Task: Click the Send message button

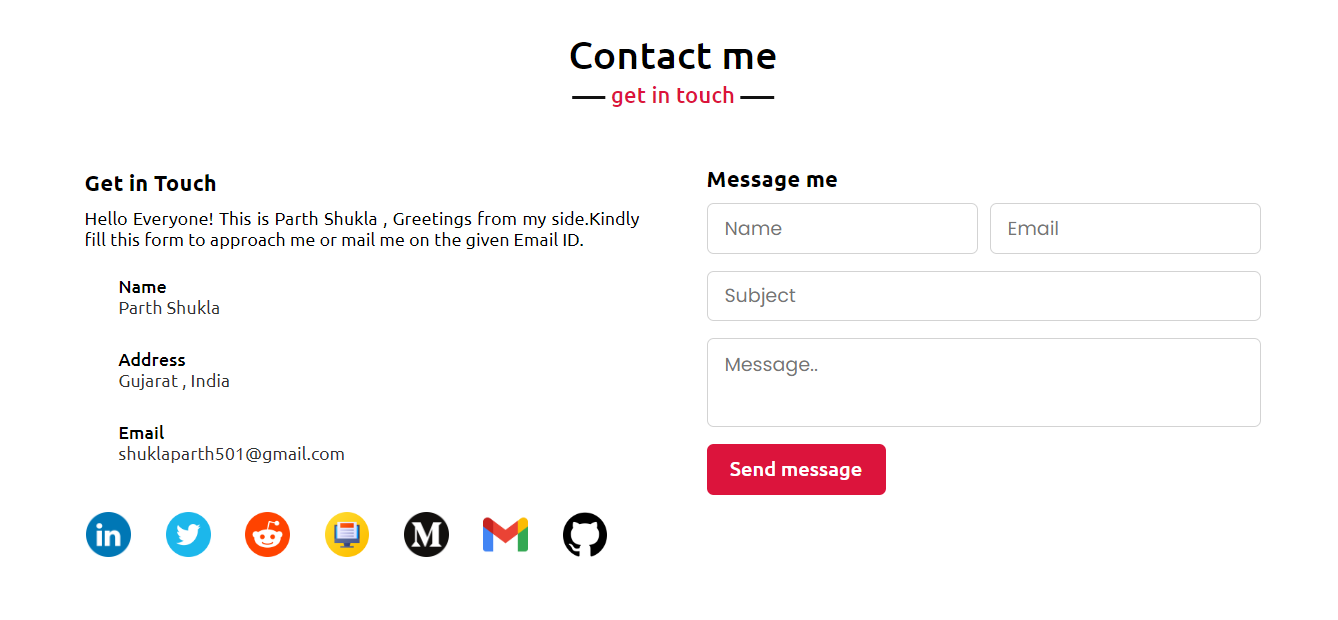Action: (x=796, y=469)
